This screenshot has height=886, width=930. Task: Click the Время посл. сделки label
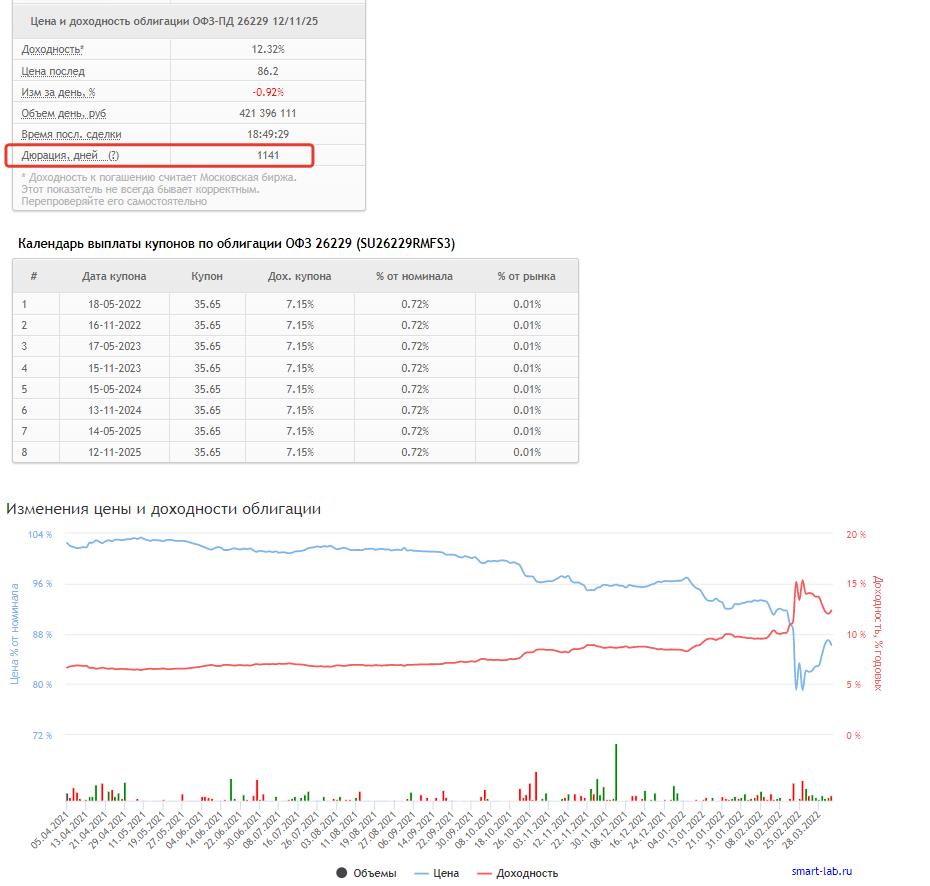pyautogui.click(x=71, y=134)
